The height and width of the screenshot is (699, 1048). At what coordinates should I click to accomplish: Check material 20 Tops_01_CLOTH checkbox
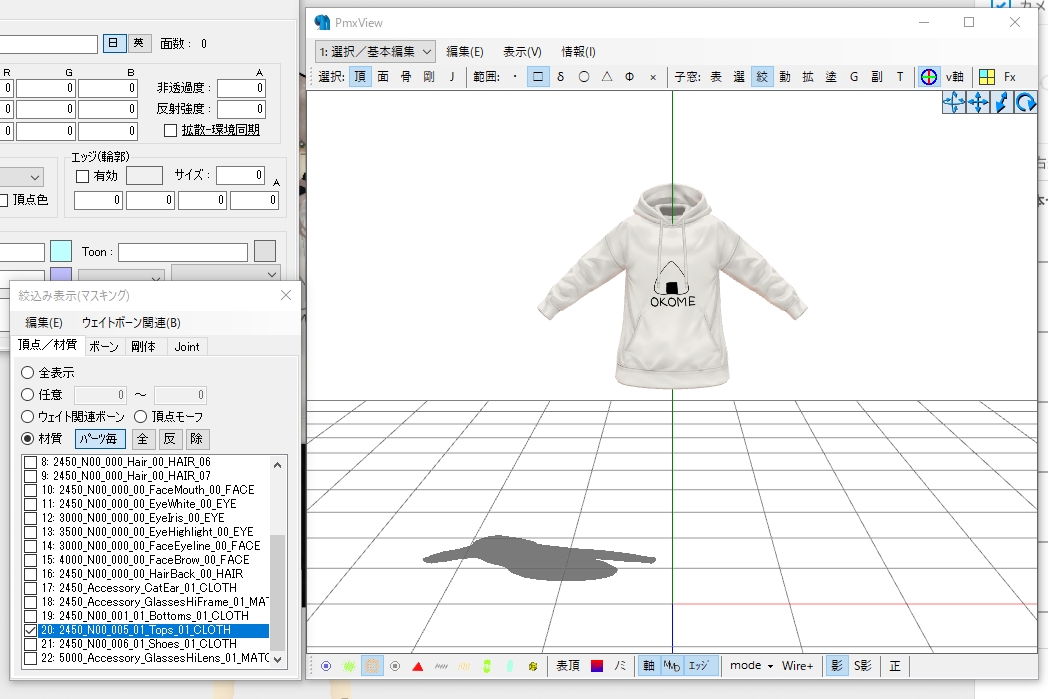coord(30,630)
